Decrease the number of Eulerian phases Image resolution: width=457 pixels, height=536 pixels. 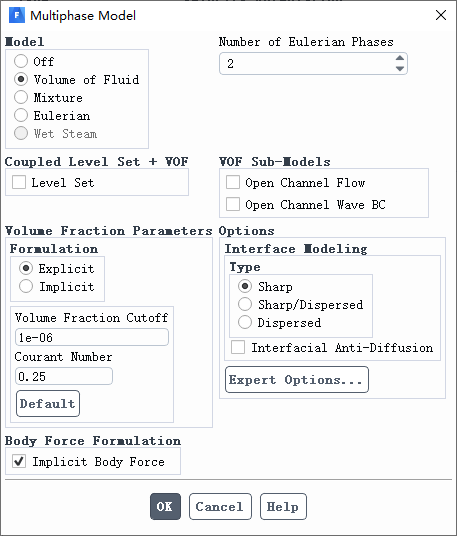tap(400, 68)
